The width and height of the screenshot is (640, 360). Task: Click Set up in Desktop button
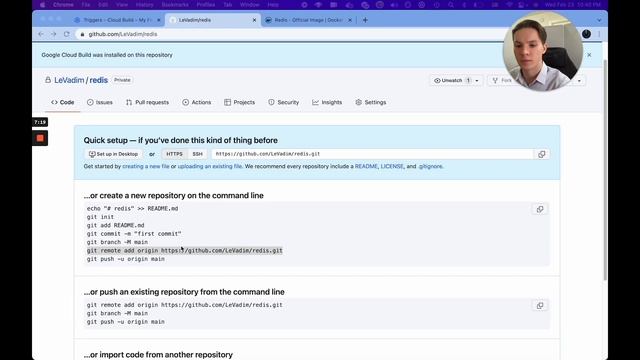pyautogui.click(x=113, y=154)
